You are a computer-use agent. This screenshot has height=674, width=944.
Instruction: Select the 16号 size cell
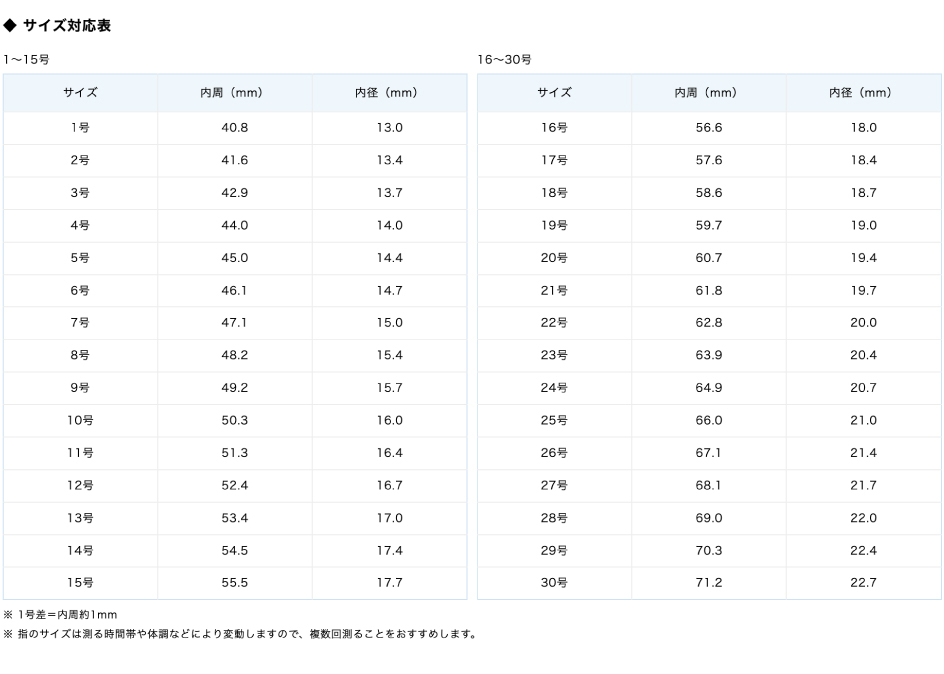[552, 128]
